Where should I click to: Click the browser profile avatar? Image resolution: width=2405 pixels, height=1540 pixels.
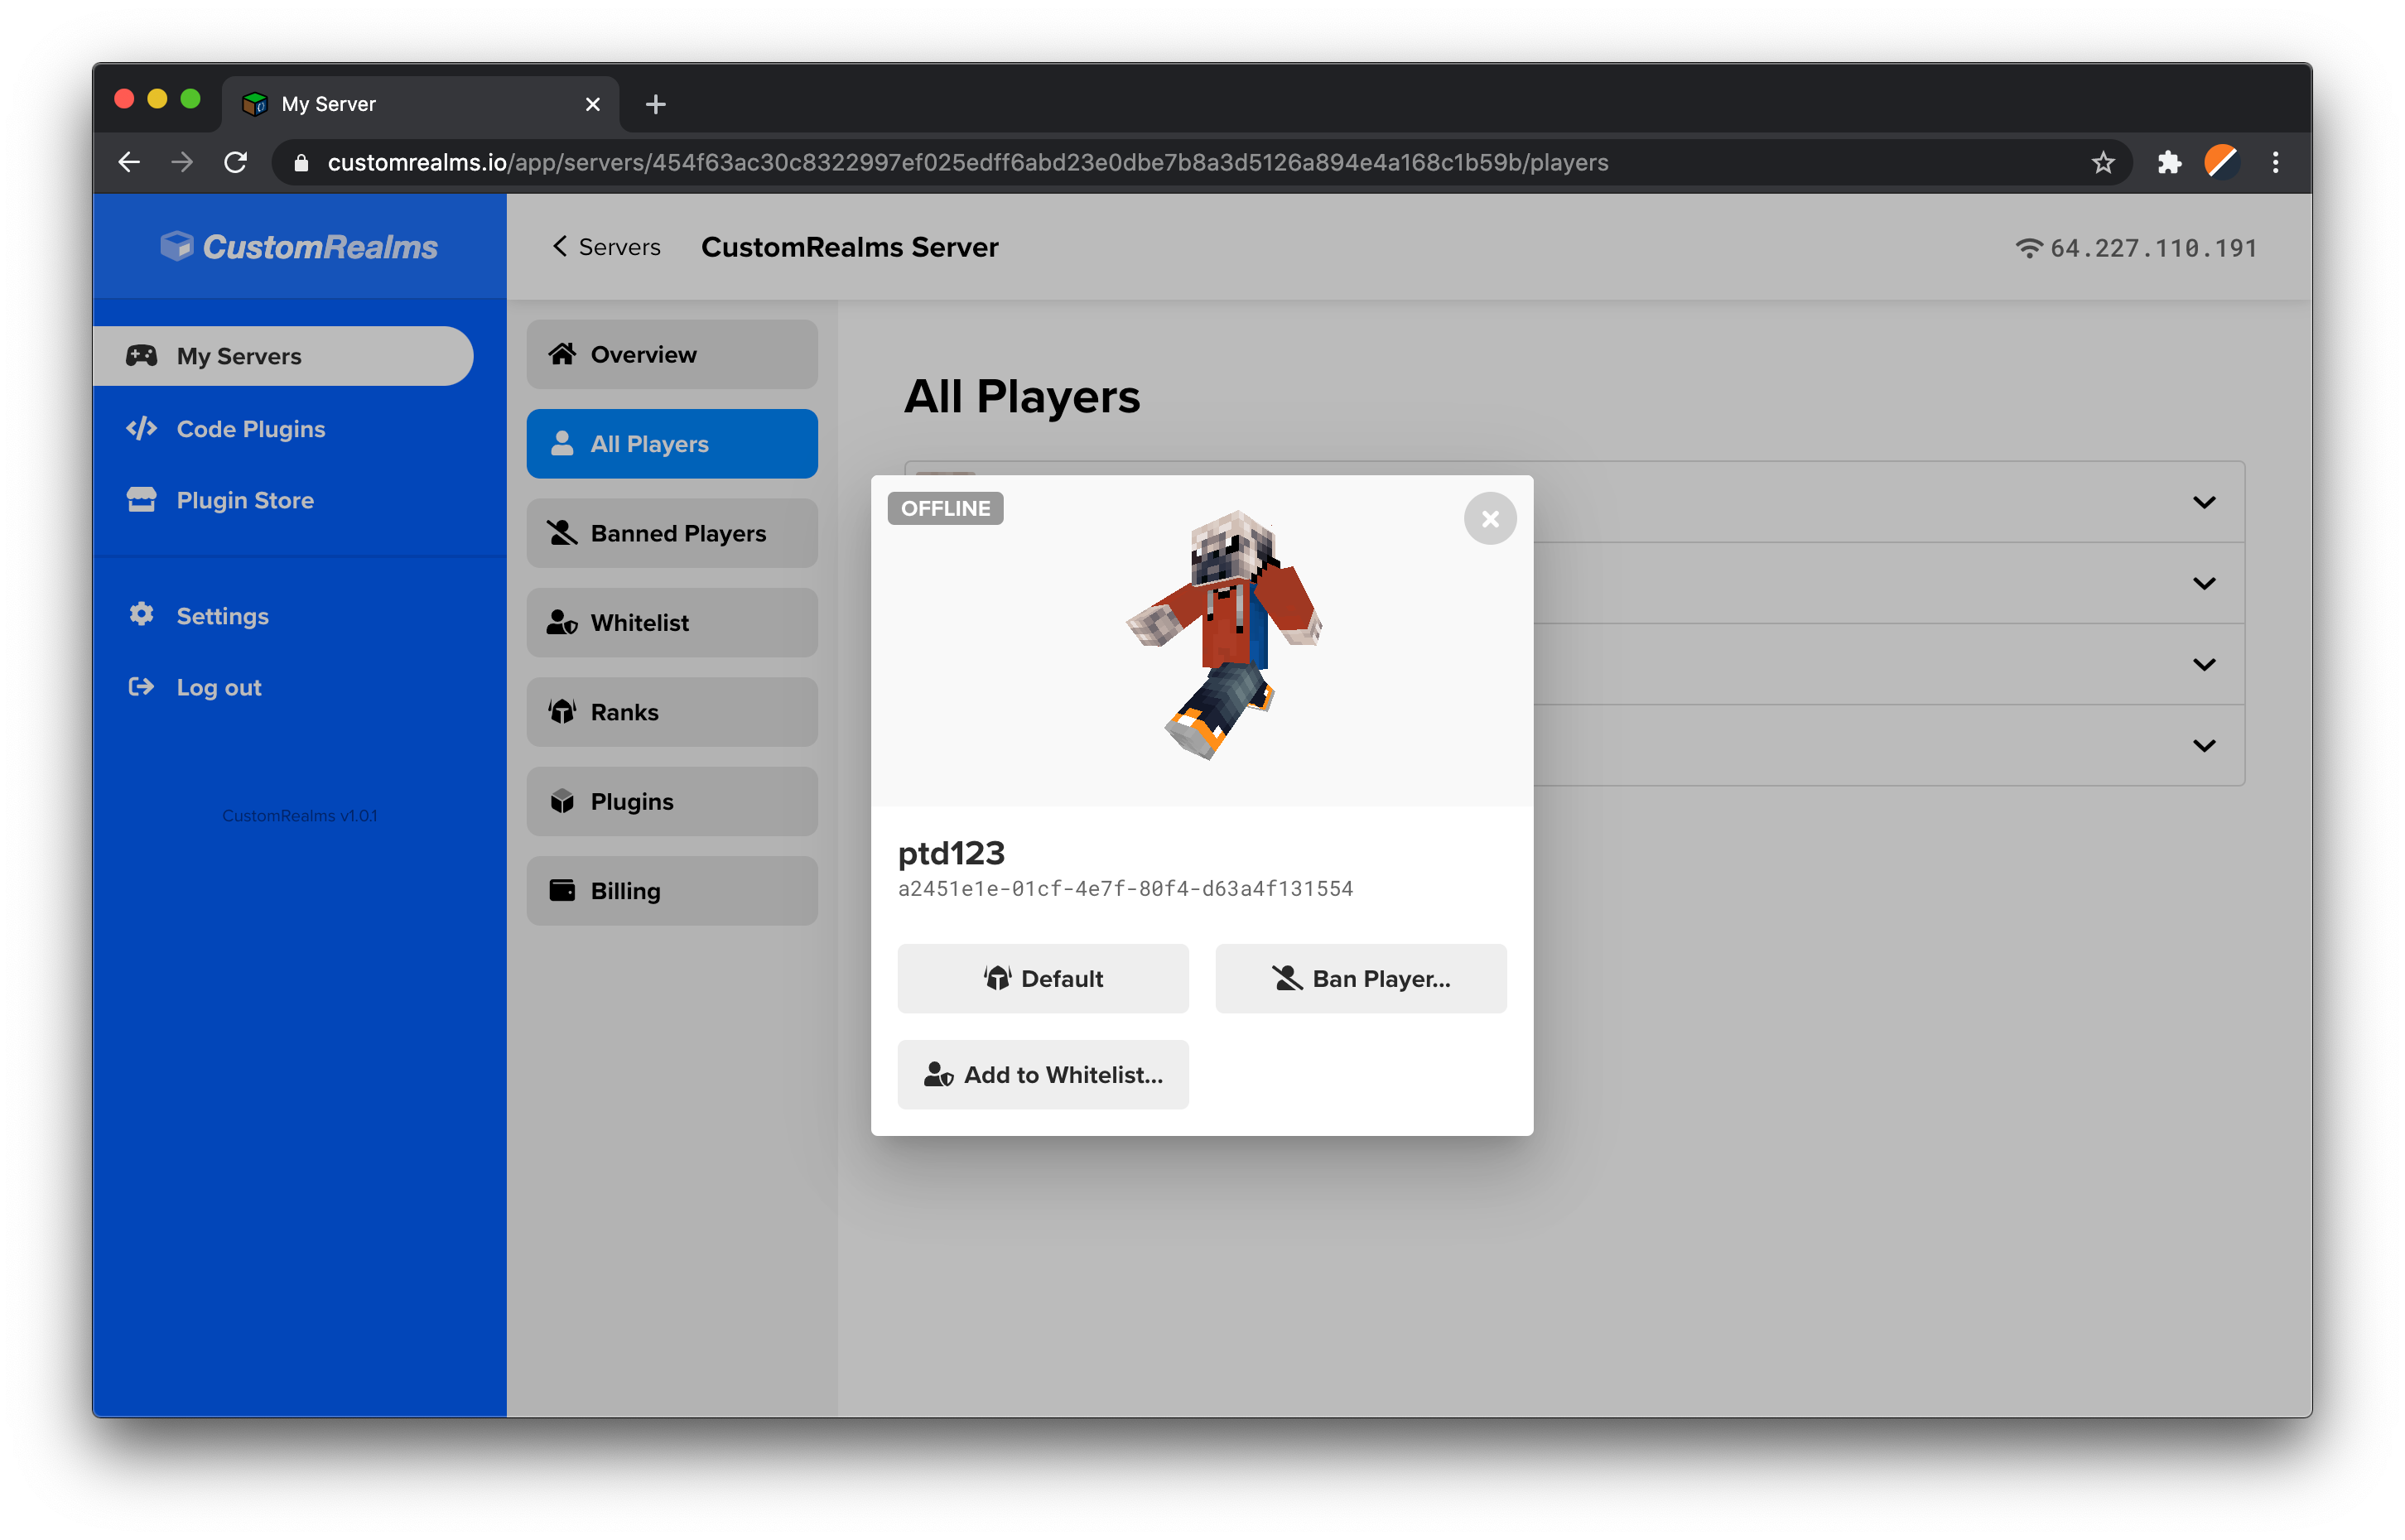pos(2221,162)
